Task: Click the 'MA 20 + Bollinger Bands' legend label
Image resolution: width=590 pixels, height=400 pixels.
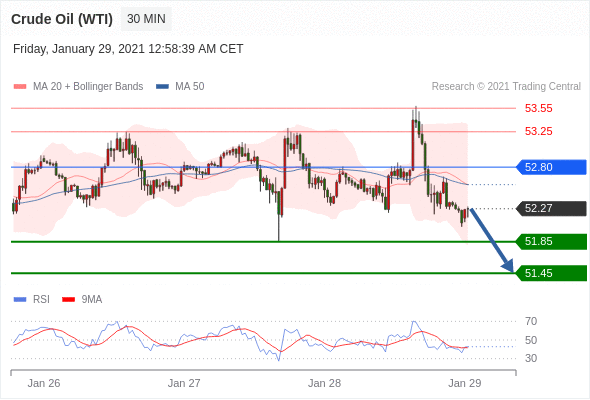Action: tap(88, 87)
